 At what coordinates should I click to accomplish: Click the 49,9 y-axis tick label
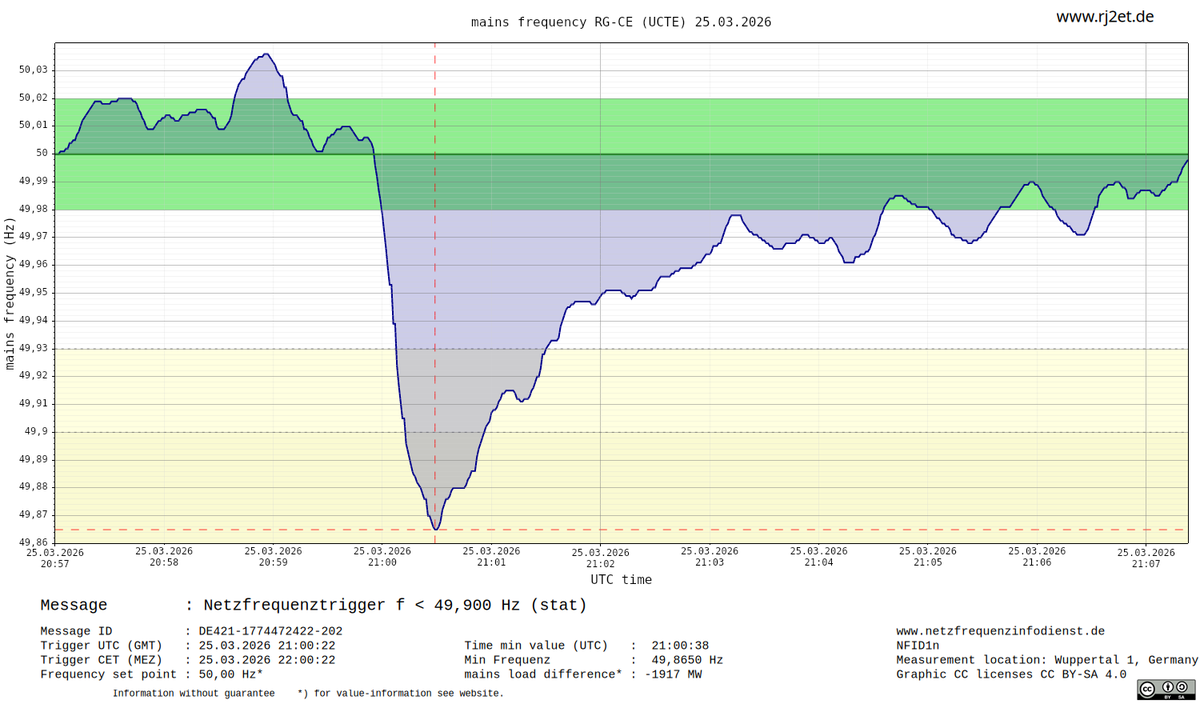36,432
